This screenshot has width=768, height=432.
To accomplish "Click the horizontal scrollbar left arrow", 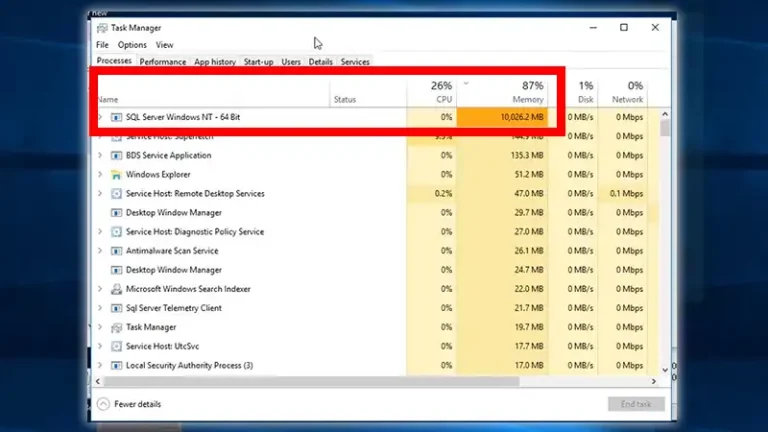I will [98, 381].
